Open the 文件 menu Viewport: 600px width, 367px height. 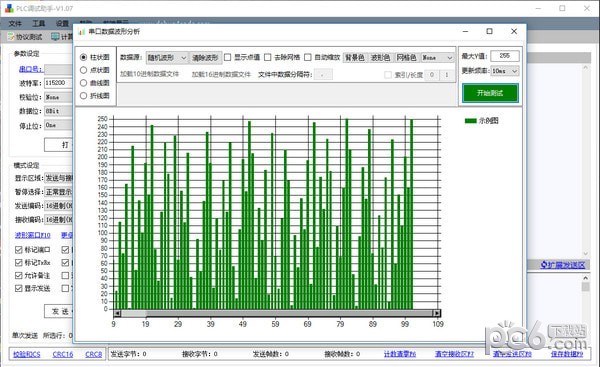(15, 24)
